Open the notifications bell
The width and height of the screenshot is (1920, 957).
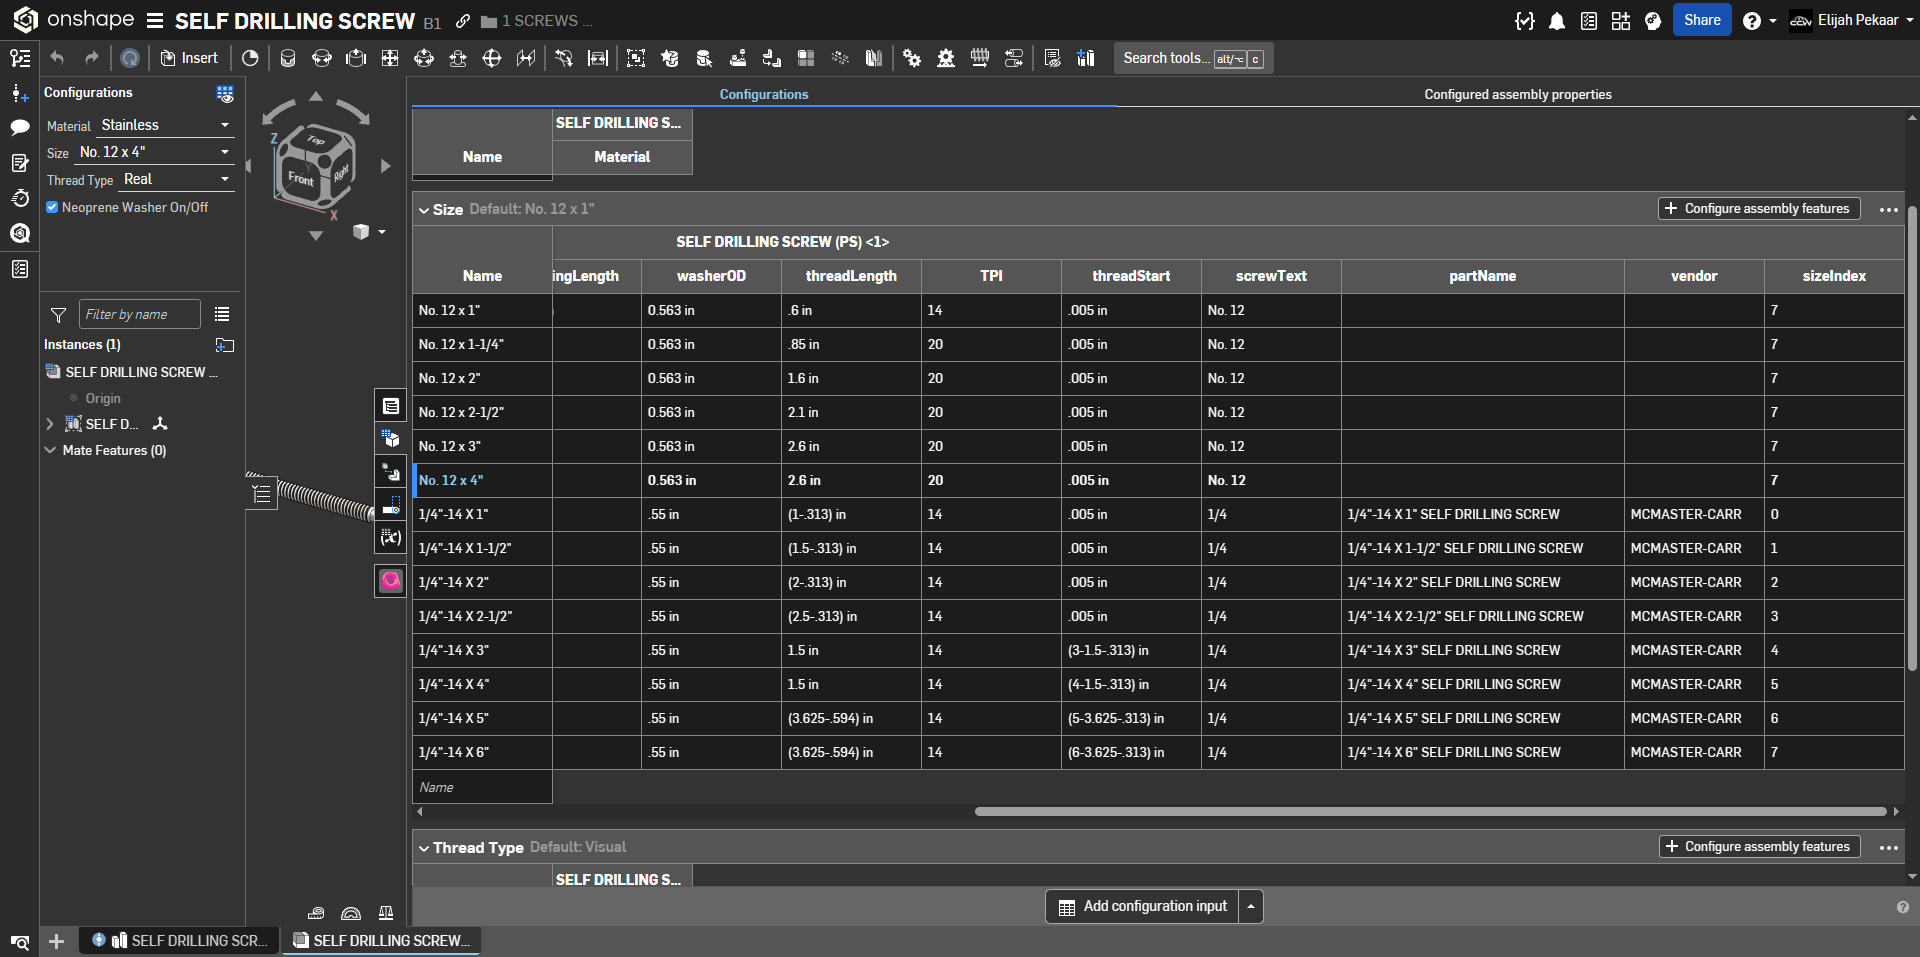pyautogui.click(x=1557, y=21)
